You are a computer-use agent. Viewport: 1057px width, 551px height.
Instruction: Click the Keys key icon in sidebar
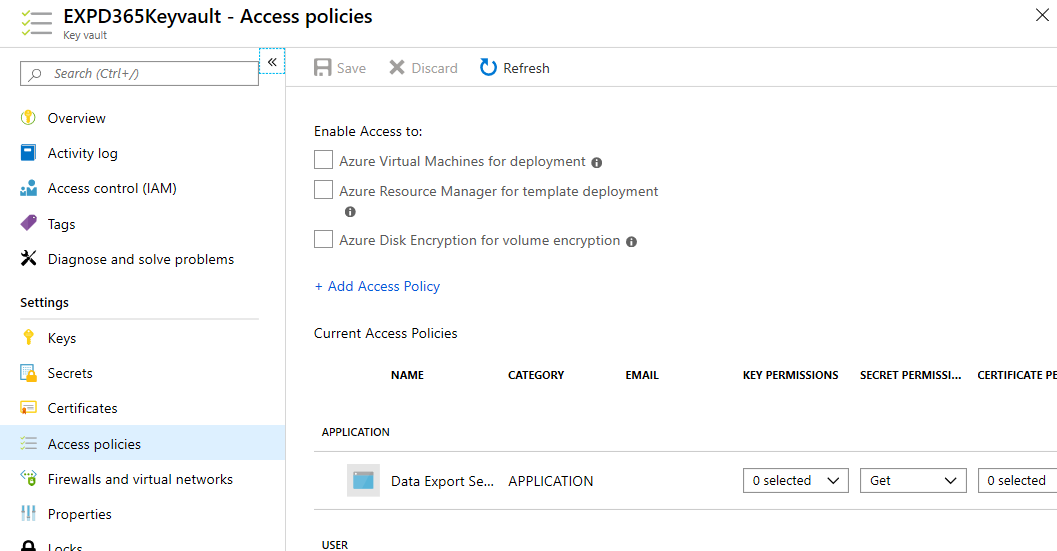(x=28, y=338)
